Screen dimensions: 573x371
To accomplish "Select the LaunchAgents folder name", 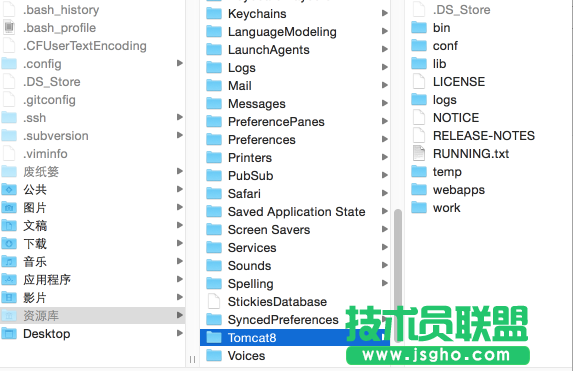I will click(269, 50).
